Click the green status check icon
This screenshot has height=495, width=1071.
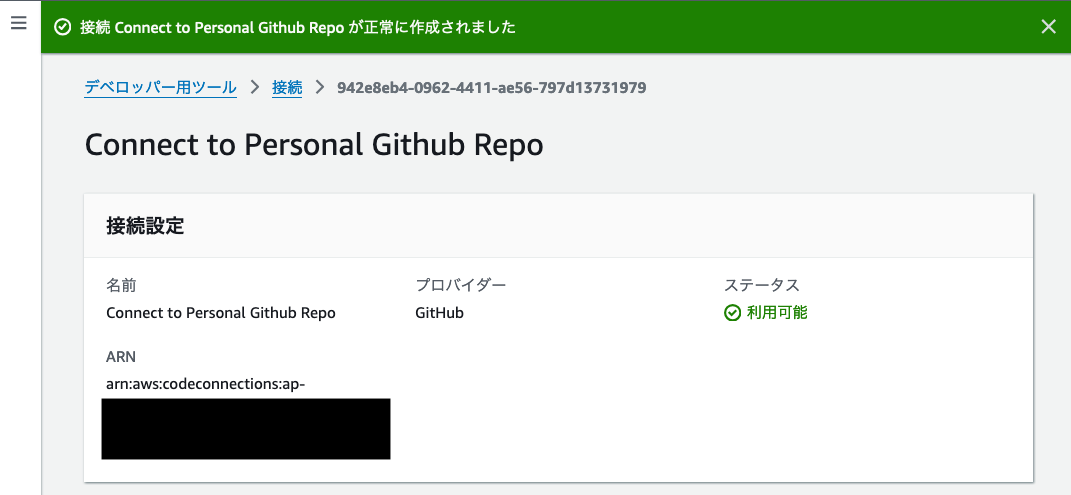tap(732, 313)
